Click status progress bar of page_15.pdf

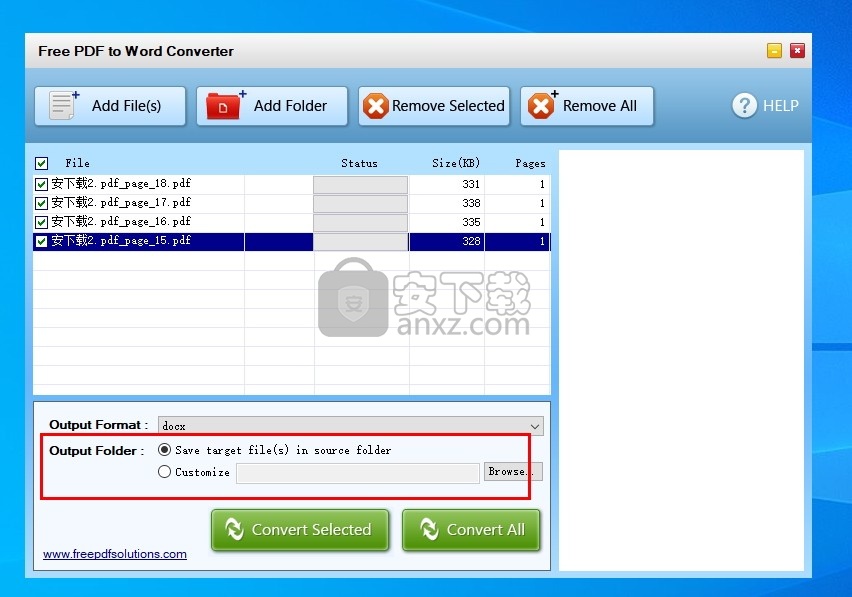coord(360,242)
